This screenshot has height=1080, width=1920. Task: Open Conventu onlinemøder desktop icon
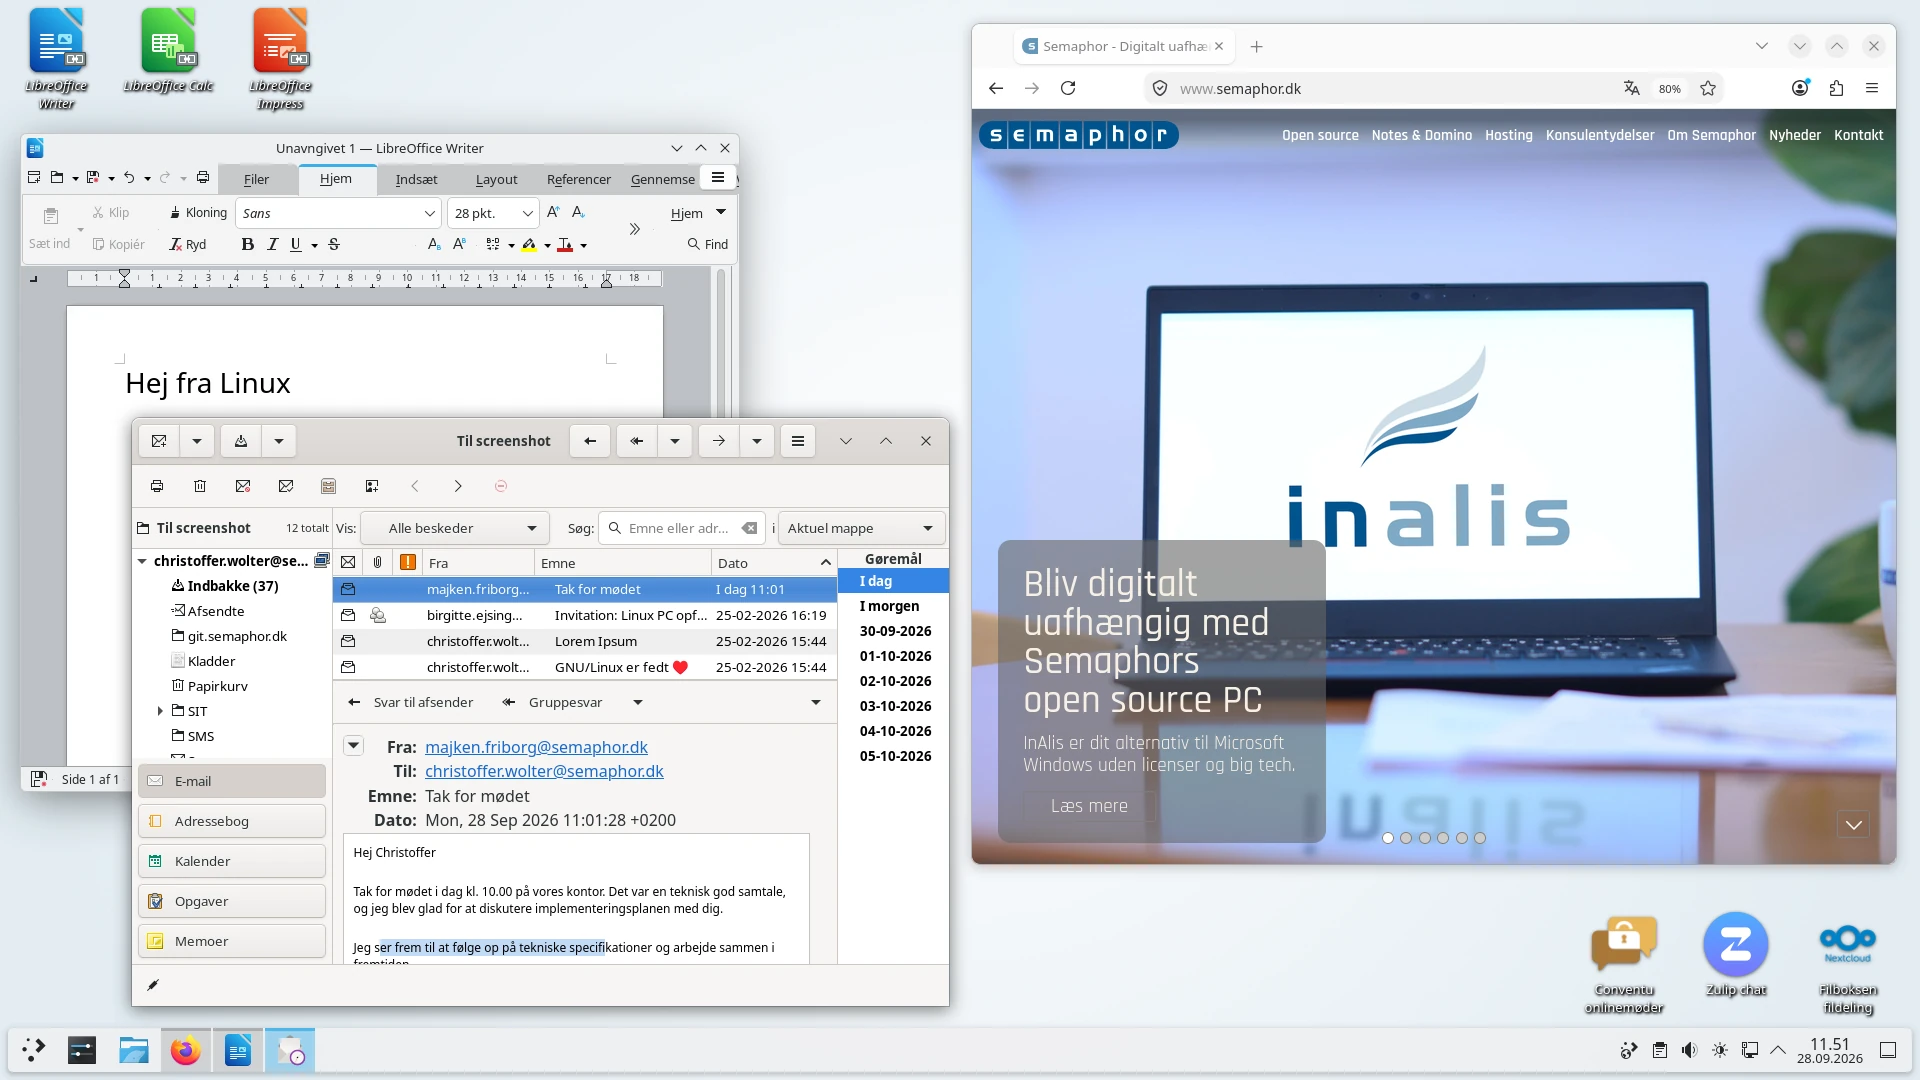(x=1624, y=964)
